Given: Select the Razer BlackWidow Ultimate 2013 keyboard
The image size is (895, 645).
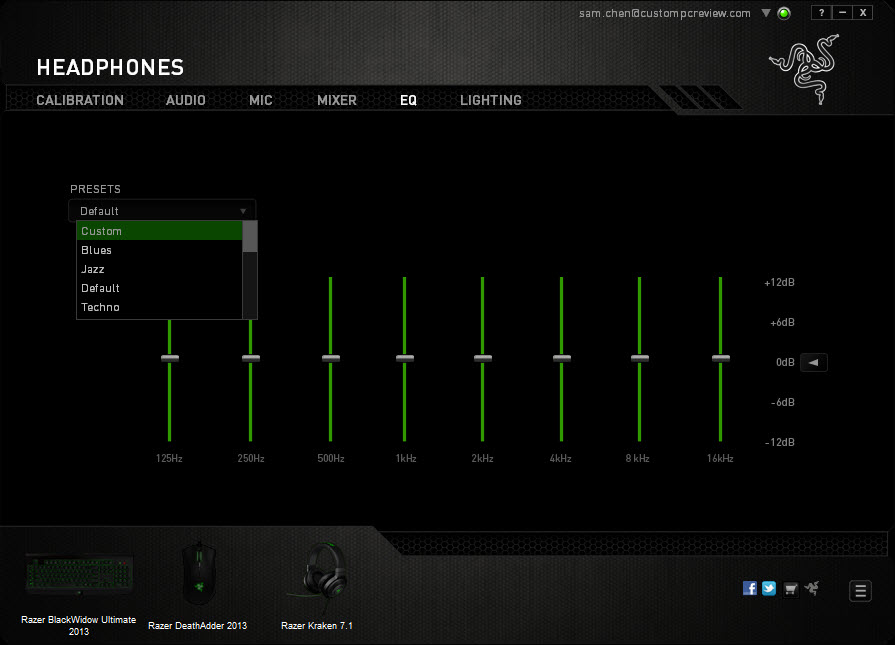Looking at the screenshot, I should point(79,592).
